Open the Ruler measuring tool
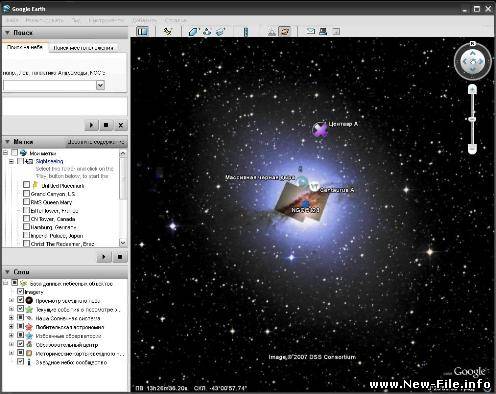Image resolution: width=496 pixels, height=394 pixels. click(246, 32)
